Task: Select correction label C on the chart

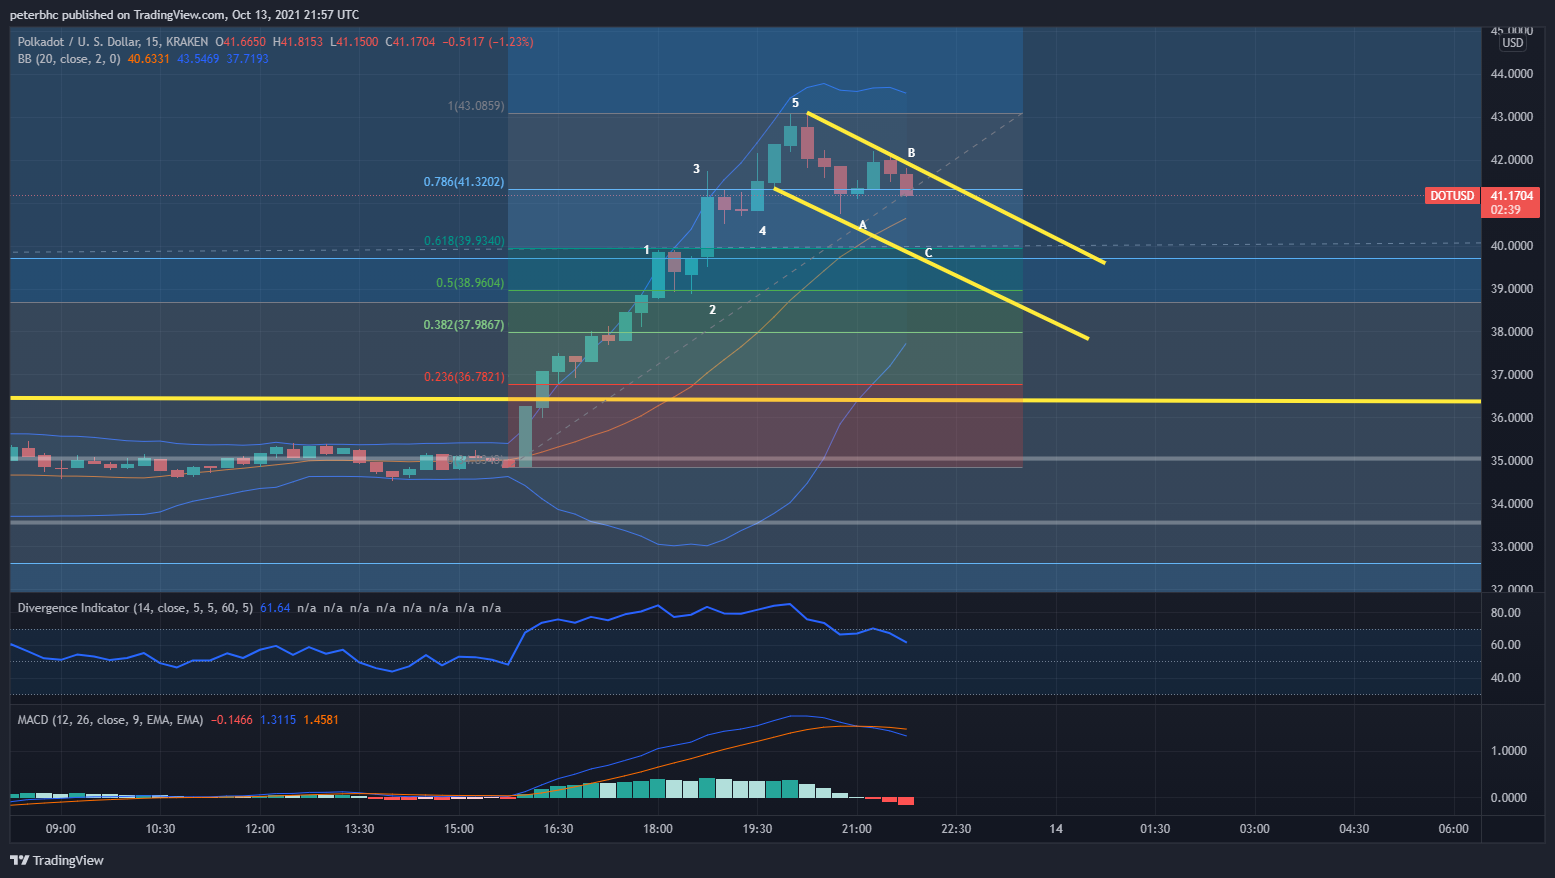Action: tap(928, 253)
